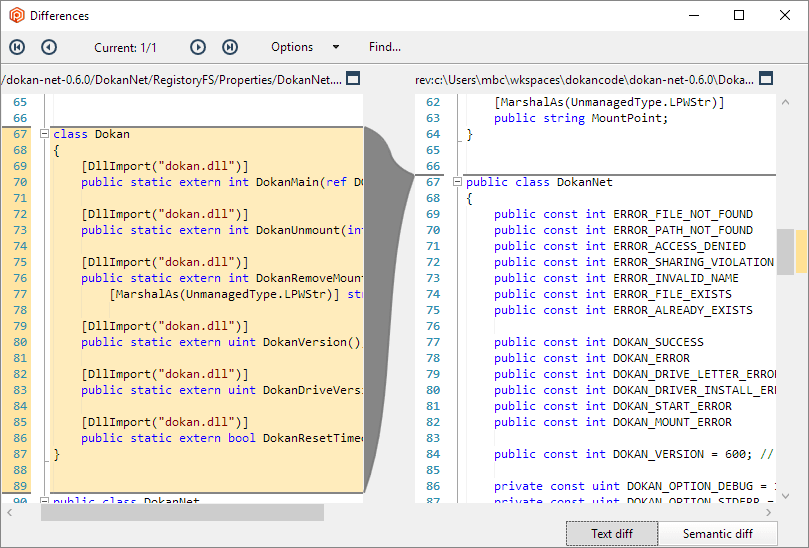Click the DokanVersion() declaration line

click(221, 342)
